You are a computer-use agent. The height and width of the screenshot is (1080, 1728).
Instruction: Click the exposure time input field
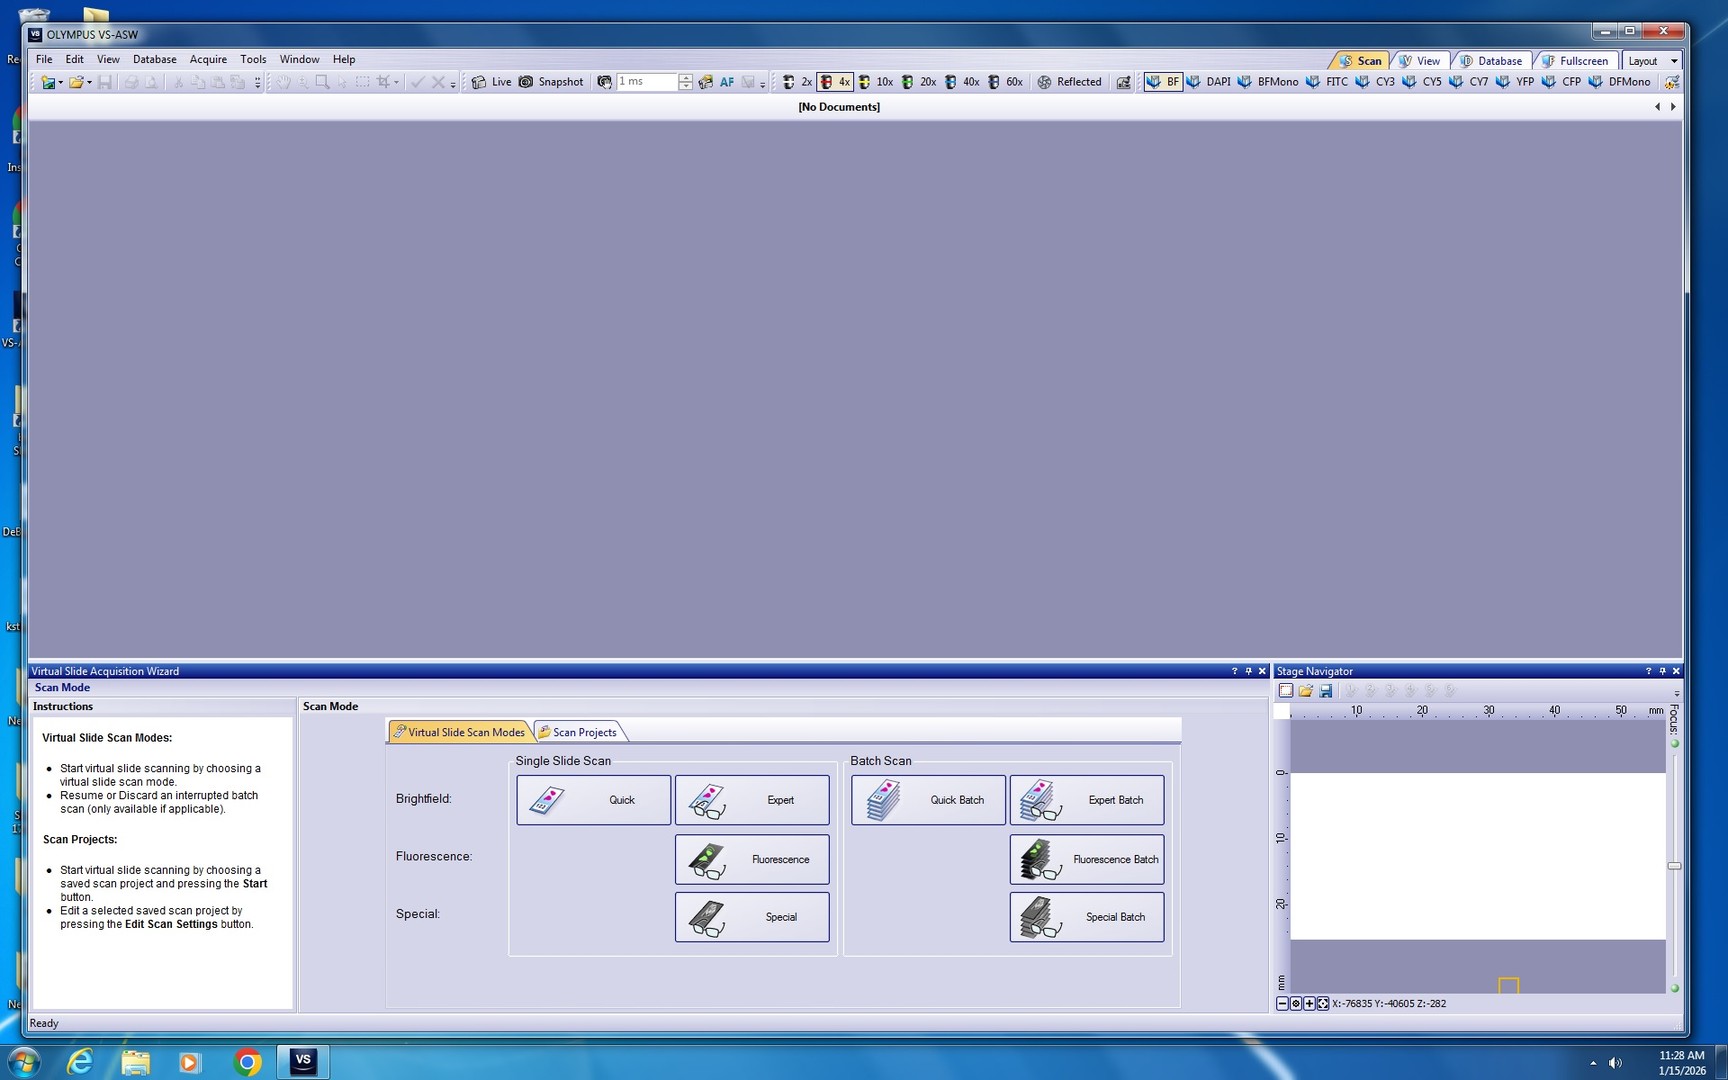tap(646, 82)
